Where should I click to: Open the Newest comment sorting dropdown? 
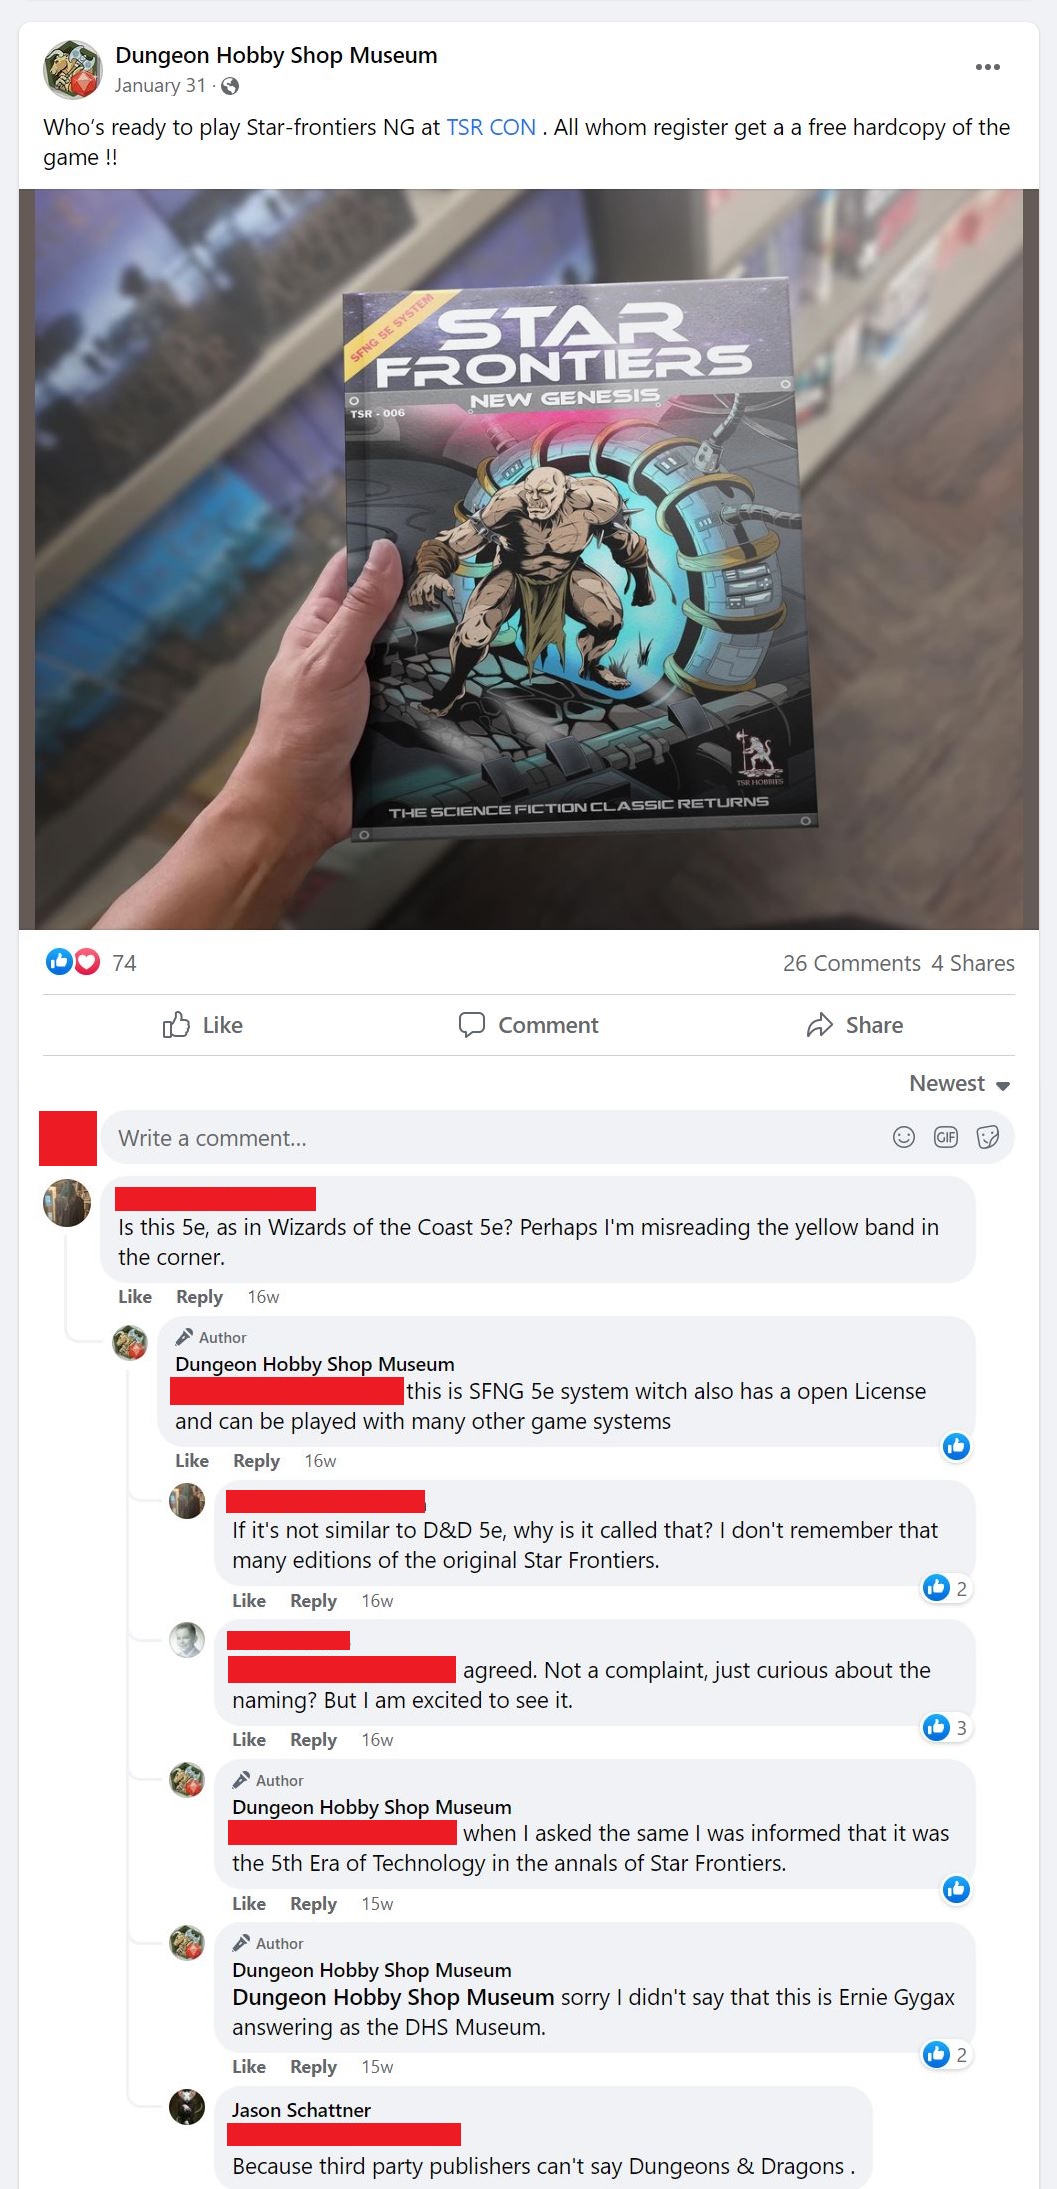(x=960, y=1083)
